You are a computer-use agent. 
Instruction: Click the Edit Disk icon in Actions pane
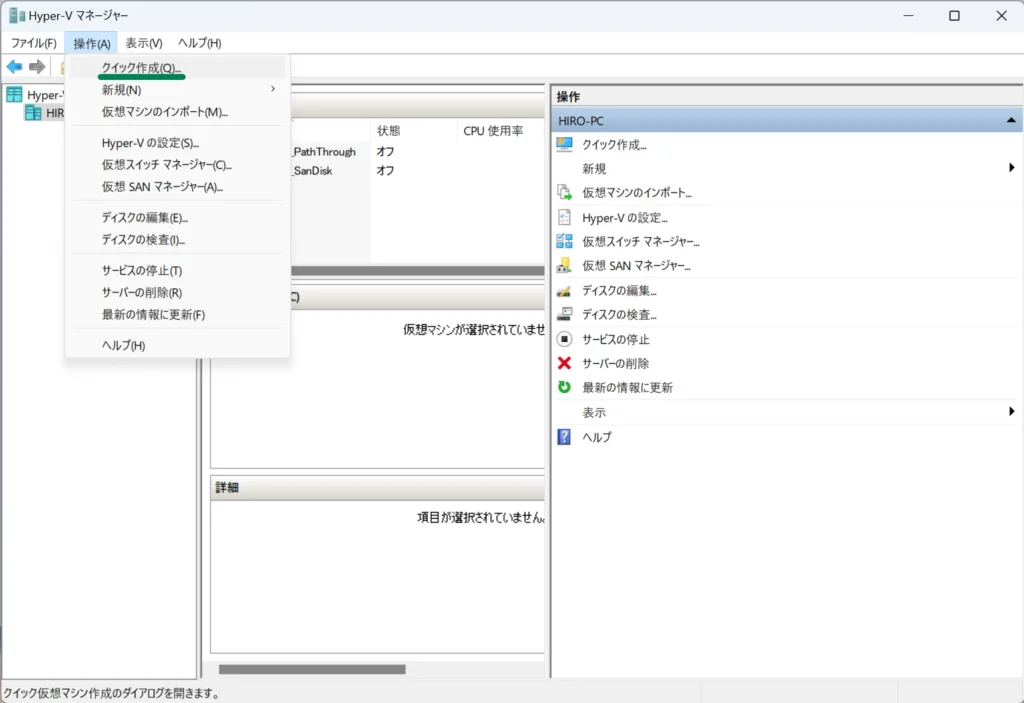coord(564,290)
